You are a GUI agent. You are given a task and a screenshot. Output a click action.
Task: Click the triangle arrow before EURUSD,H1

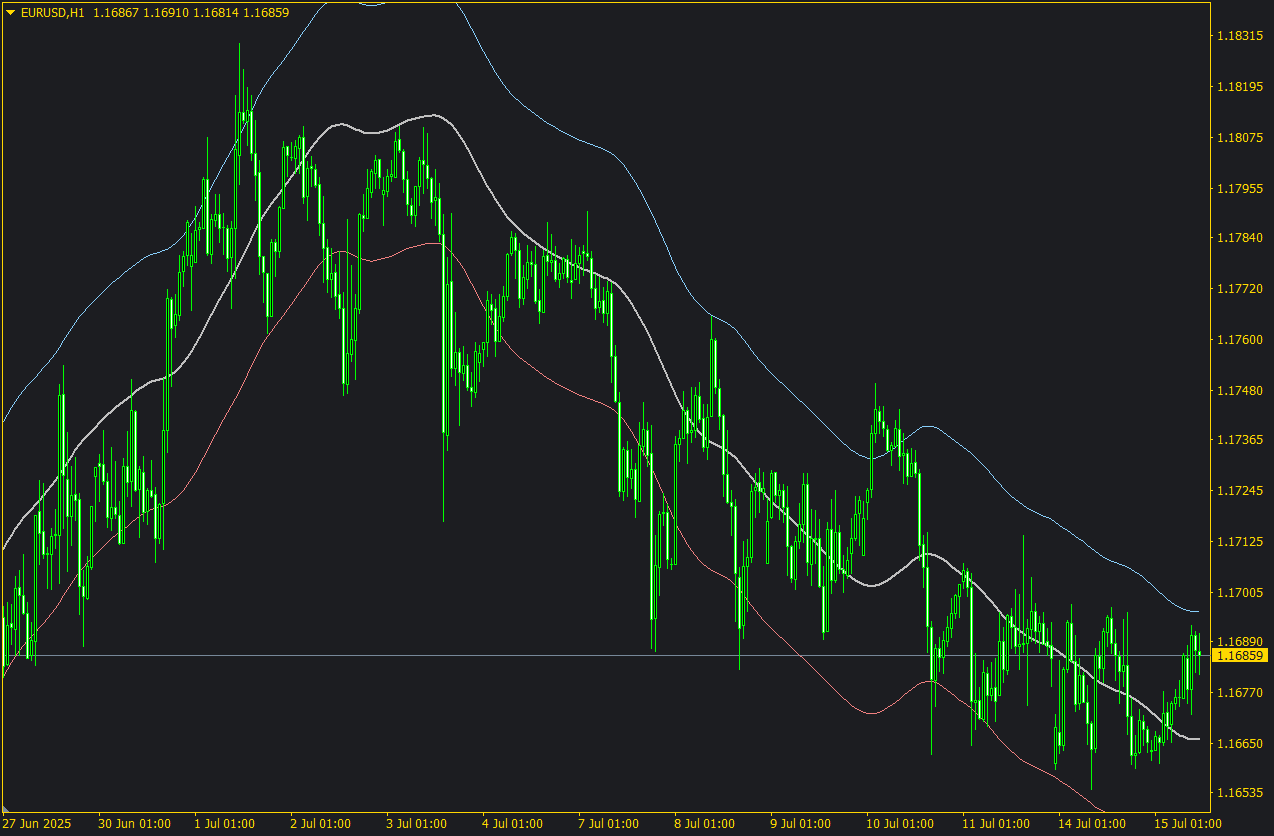[10, 12]
